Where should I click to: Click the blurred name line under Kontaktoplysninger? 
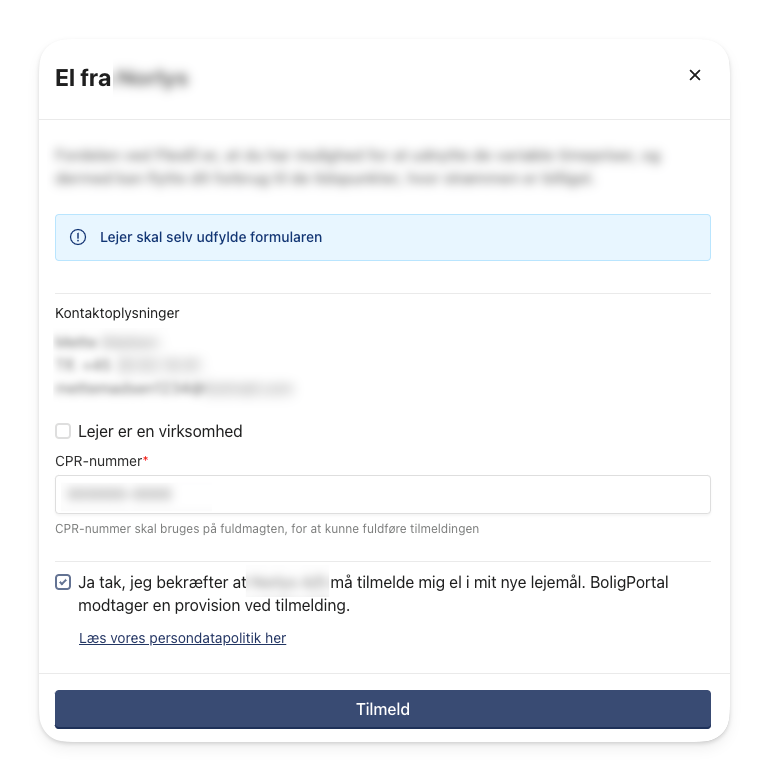tap(107, 342)
